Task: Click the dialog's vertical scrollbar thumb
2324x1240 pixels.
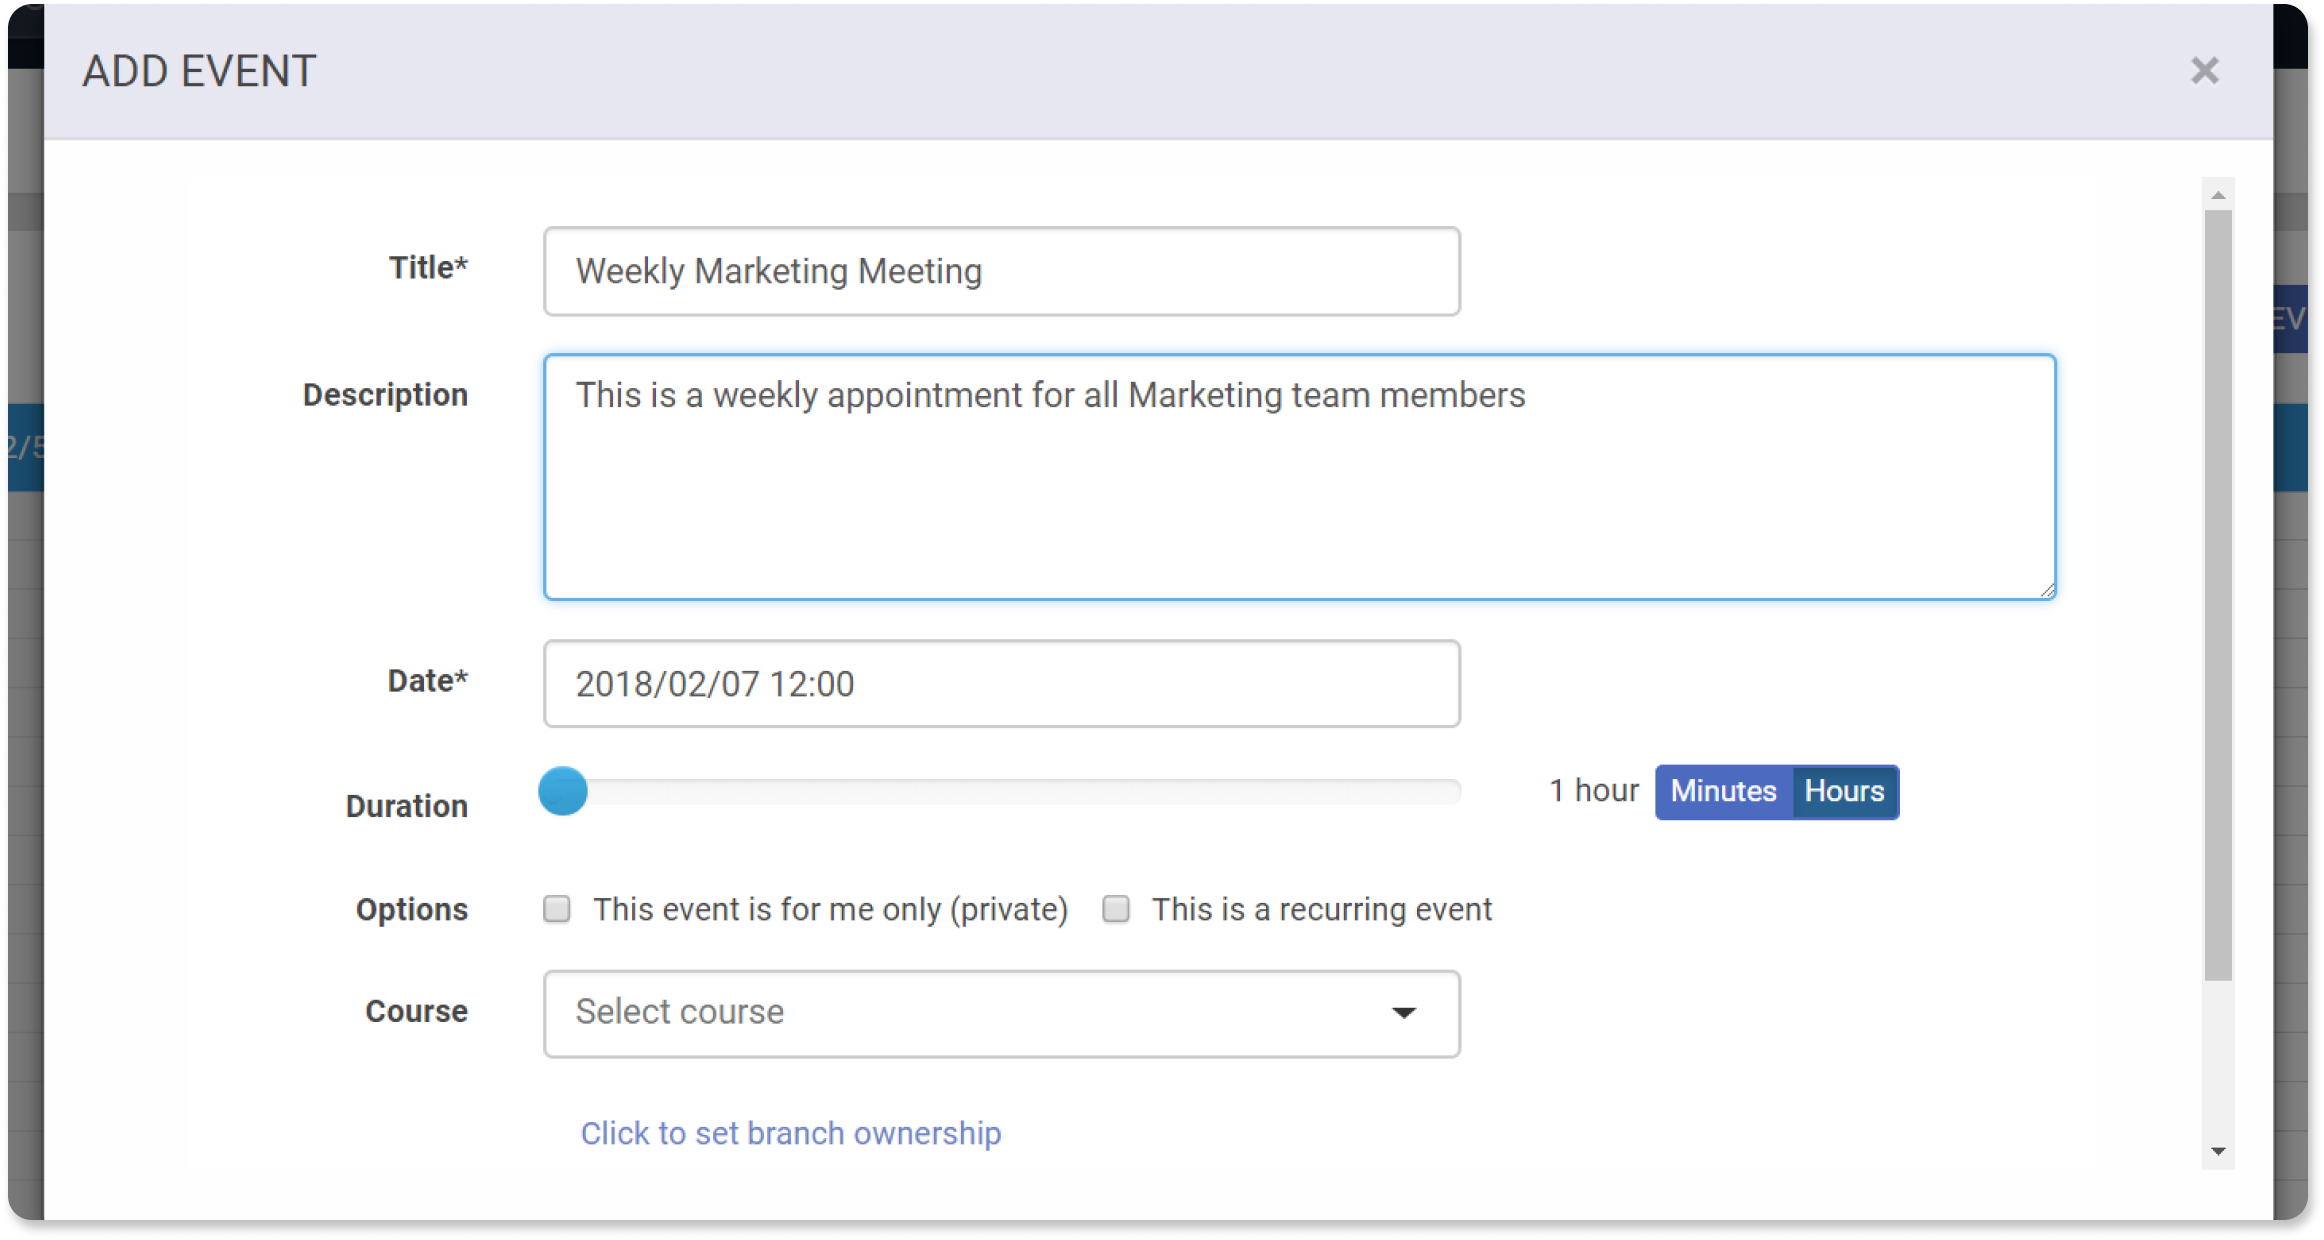Action: point(2218,595)
